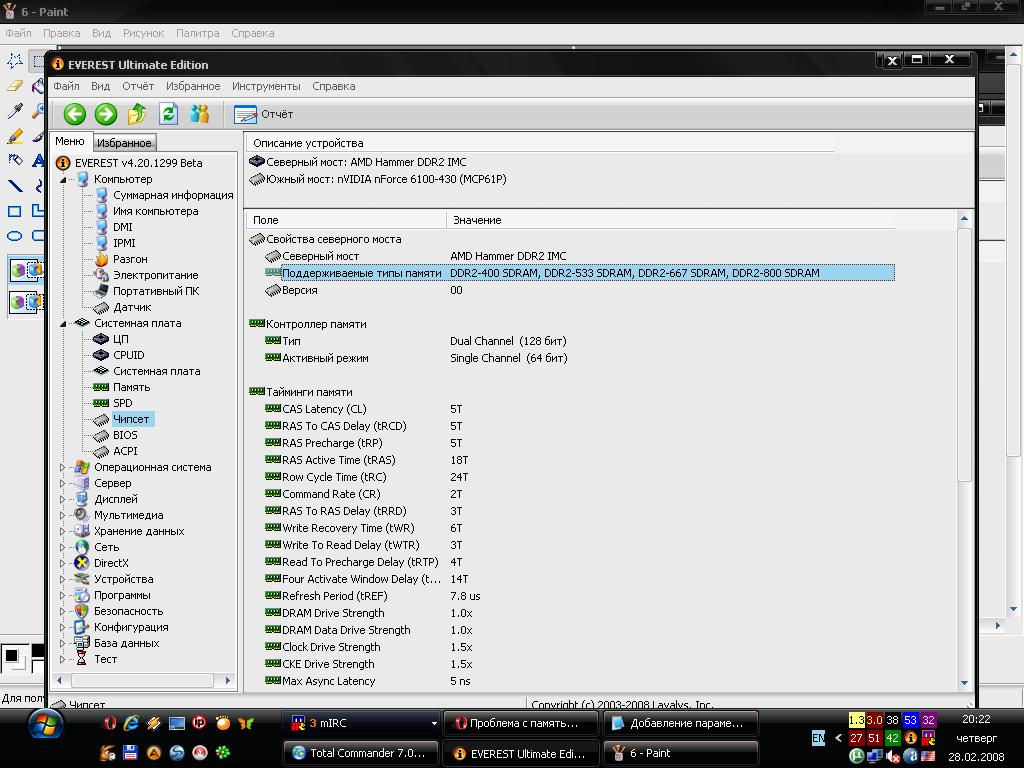Viewport: 1024px width, 768px height.
Task: Click the folder up-level icon in toolbar
Action: coord(137,114)
